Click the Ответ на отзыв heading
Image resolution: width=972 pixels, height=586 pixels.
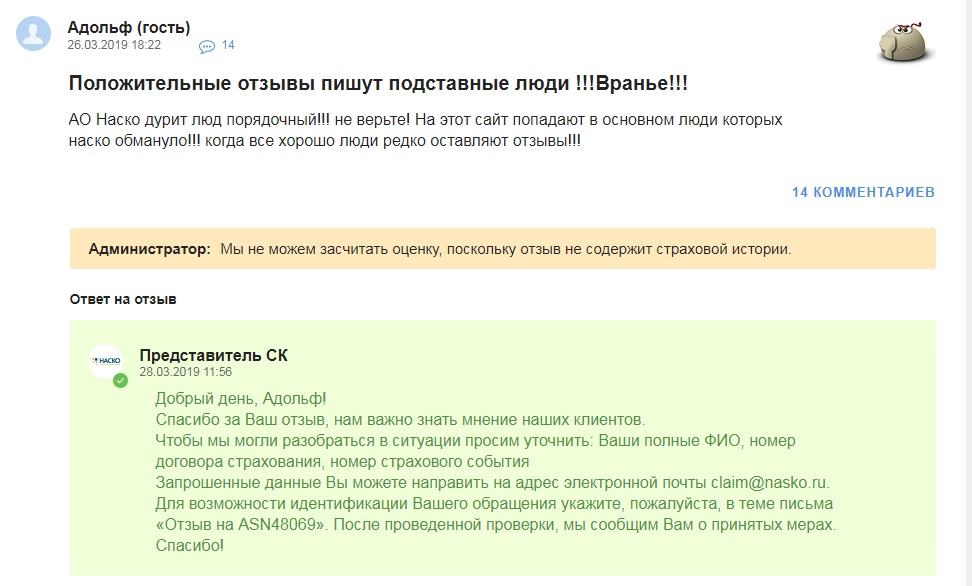point(123,300)
